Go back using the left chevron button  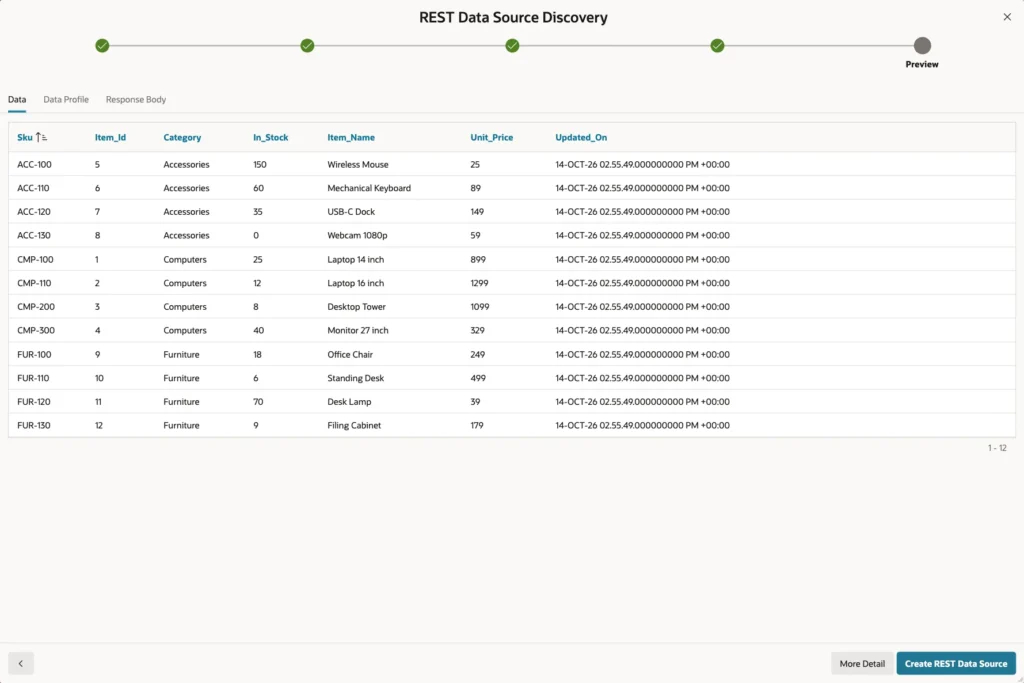21,663
